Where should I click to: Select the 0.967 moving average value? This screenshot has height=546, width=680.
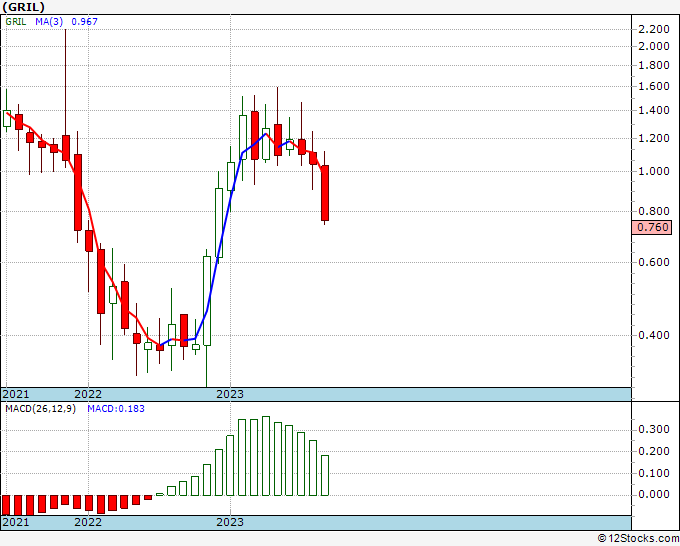point(85,22)
